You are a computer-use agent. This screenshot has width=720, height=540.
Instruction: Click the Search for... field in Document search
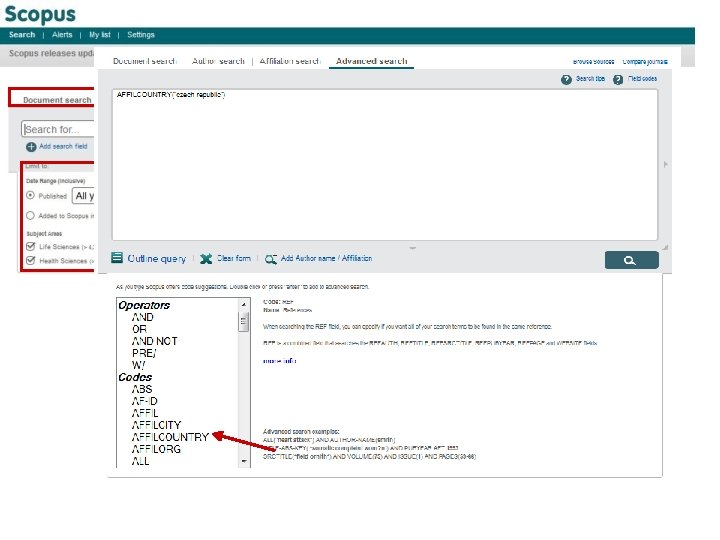[x=58, y=129]
